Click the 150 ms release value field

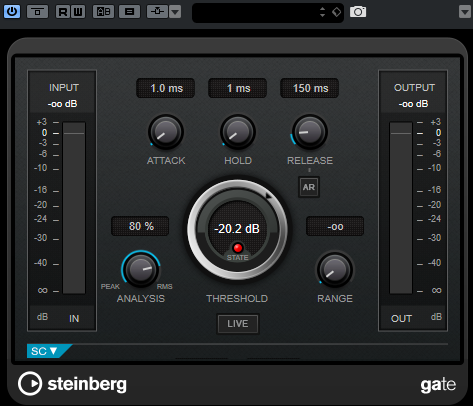[310, 88]
